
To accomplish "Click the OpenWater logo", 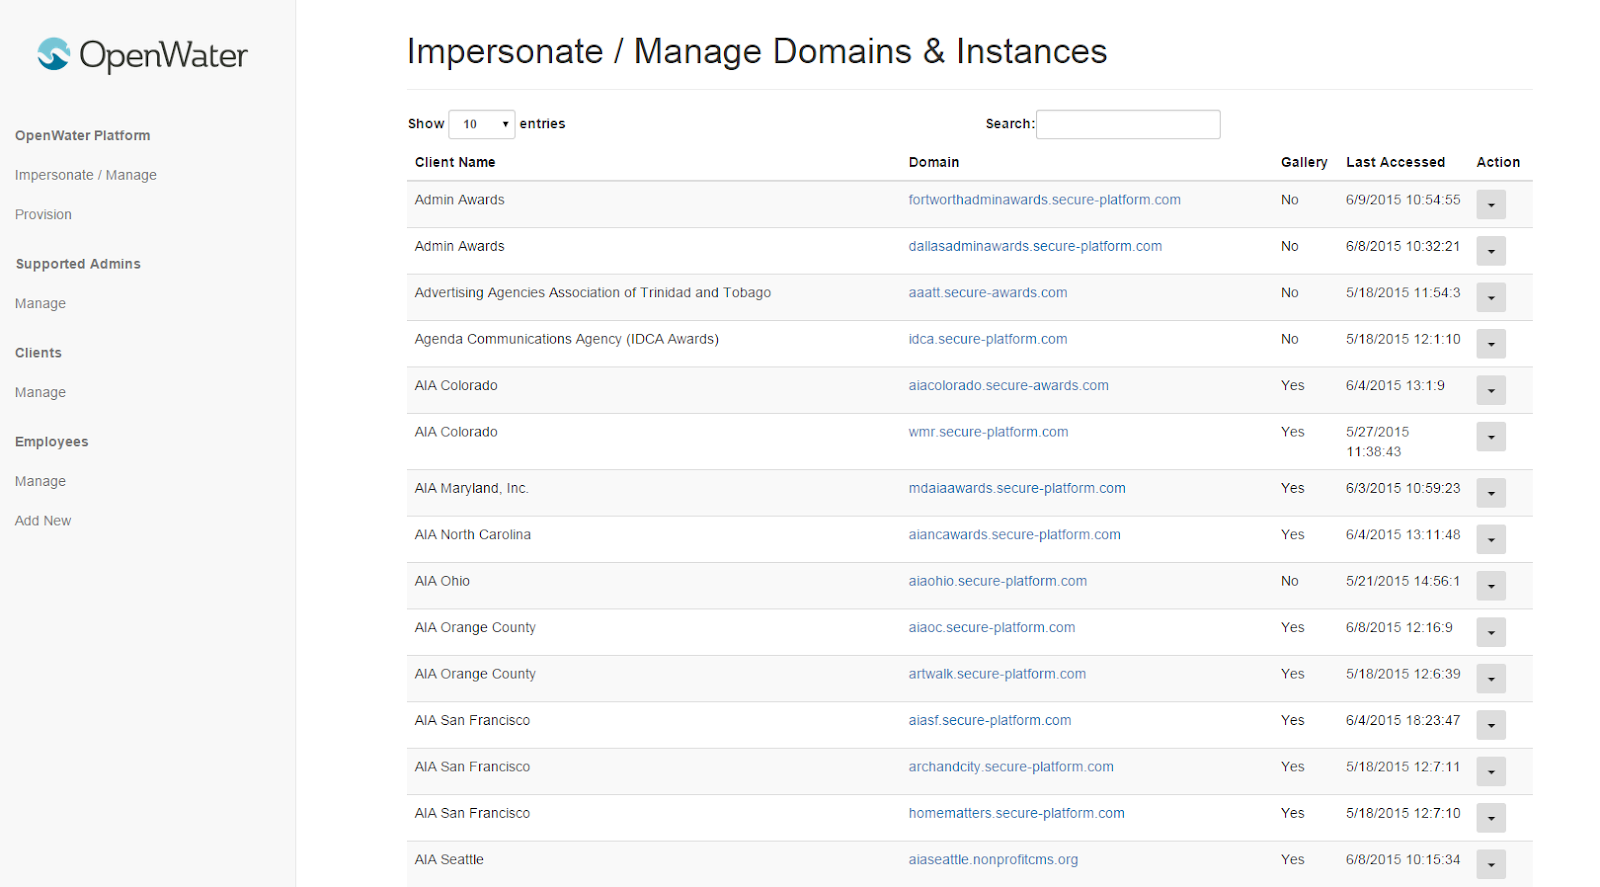I will [x=142, y=55].
